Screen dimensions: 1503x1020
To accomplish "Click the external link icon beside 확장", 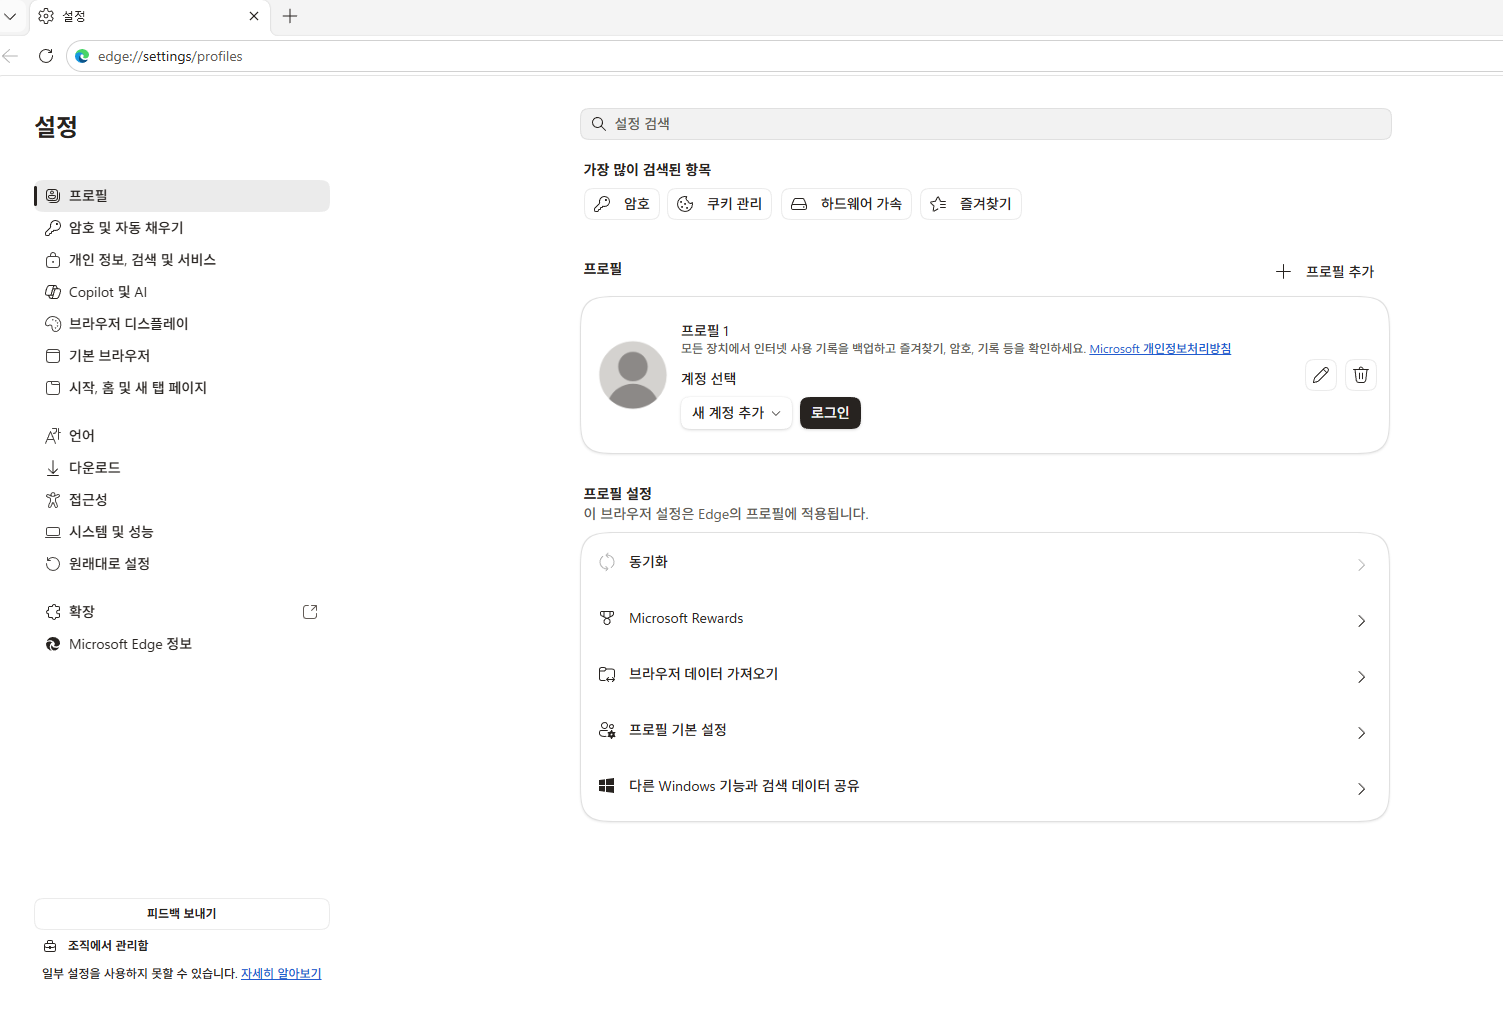I will point(310,612).
